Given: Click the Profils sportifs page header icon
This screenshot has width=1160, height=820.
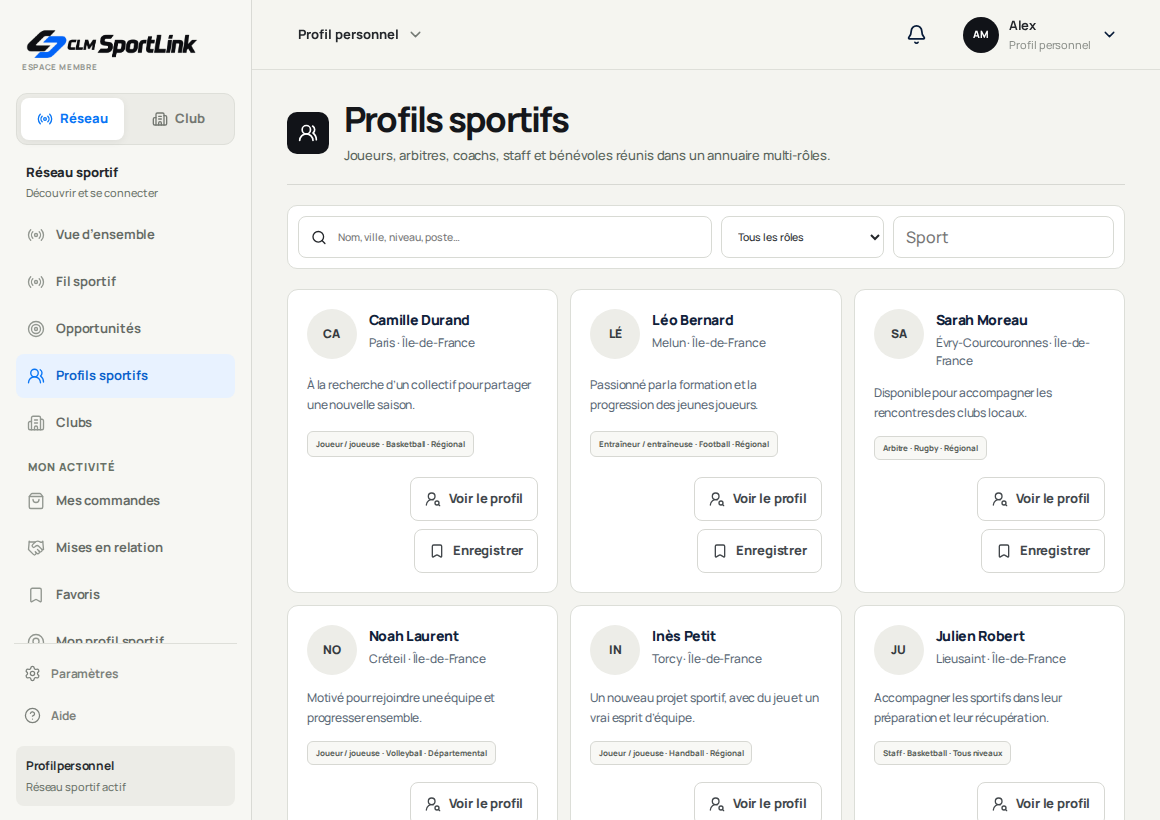Looking at the screenshot, I should point(308,133).
